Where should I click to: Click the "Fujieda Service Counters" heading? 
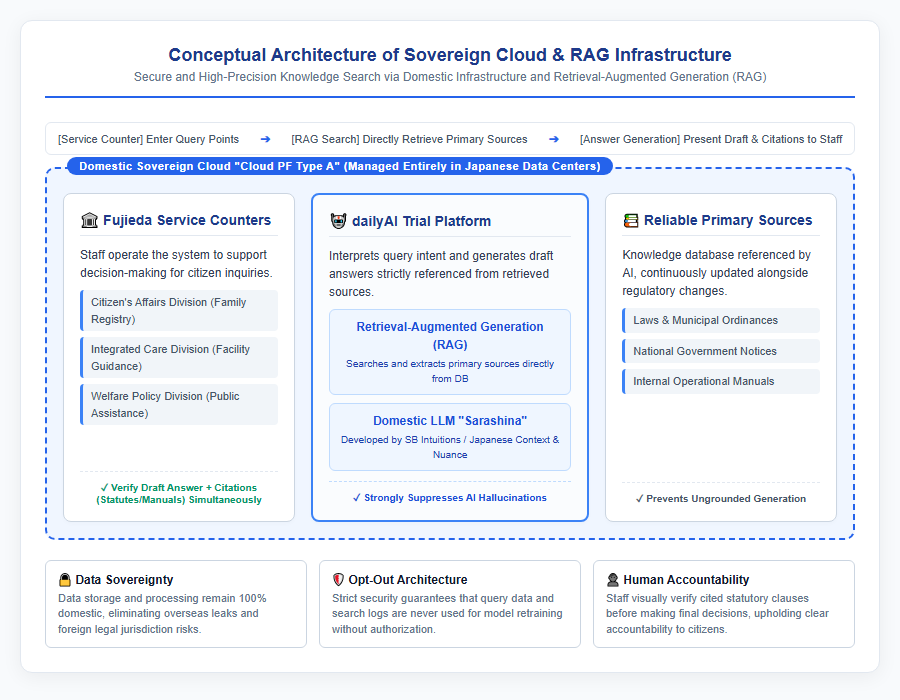187,220
